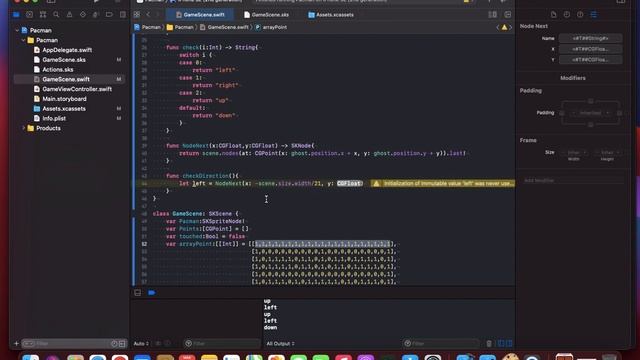Click the related items grid icon
This screenshot has width=640, height=360.
(137, 15)
